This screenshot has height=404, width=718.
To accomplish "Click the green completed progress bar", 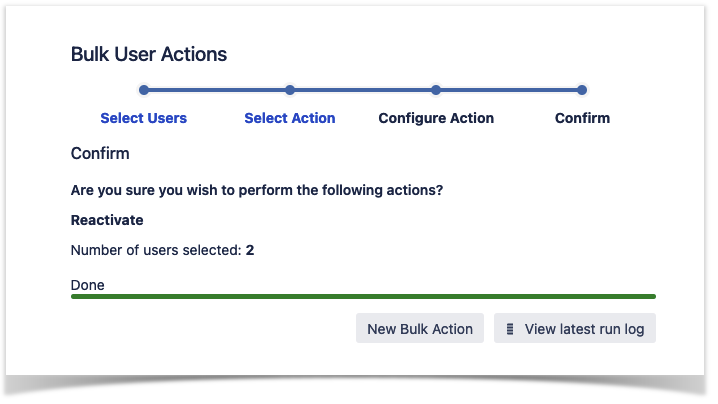I will (363, 297).
